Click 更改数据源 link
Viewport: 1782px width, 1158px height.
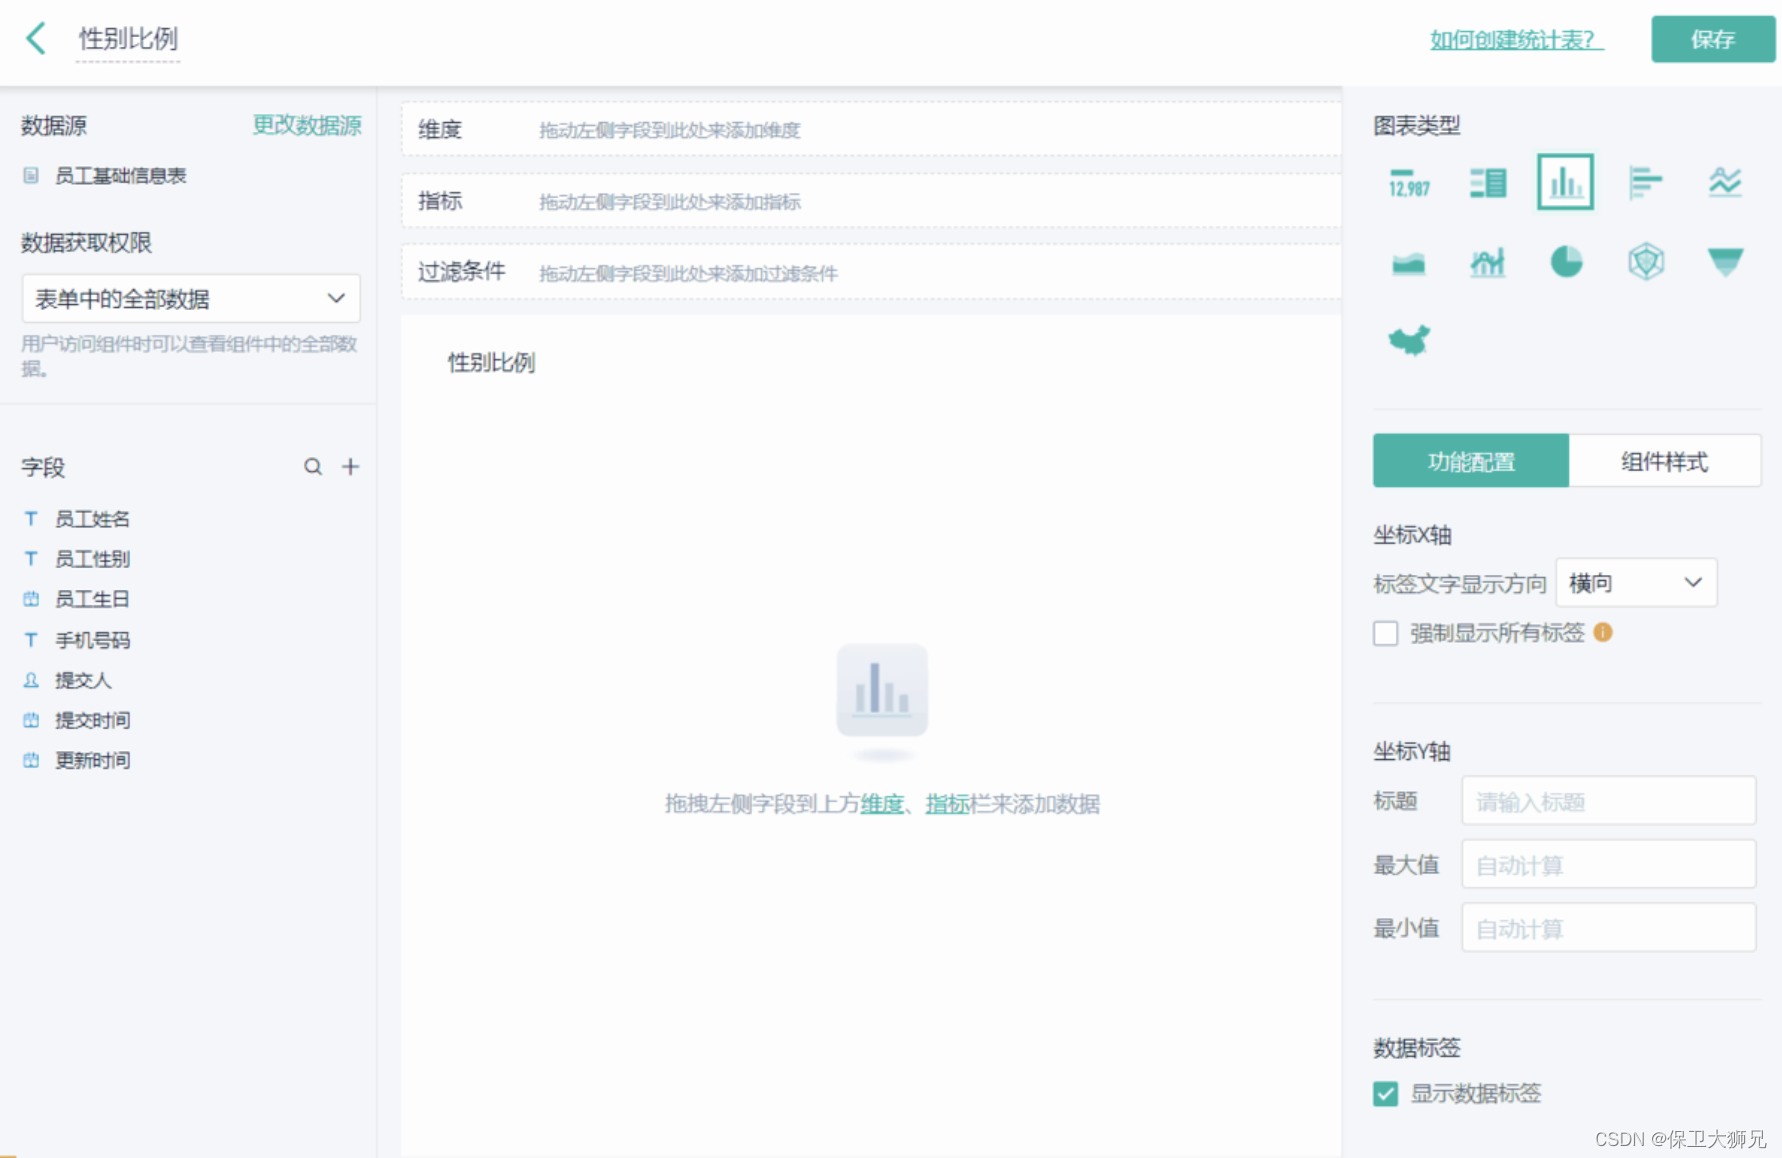[306, 125]
